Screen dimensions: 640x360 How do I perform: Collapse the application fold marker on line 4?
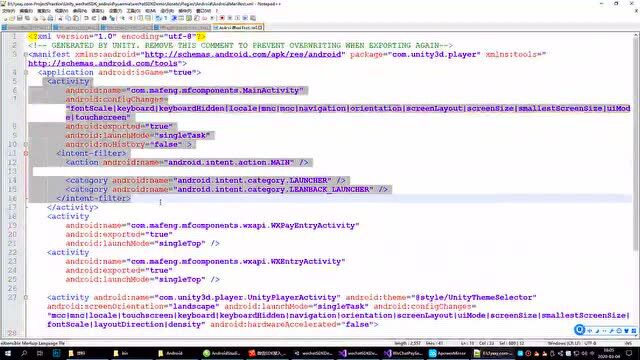pyautogui.click(x=26, y=72)
